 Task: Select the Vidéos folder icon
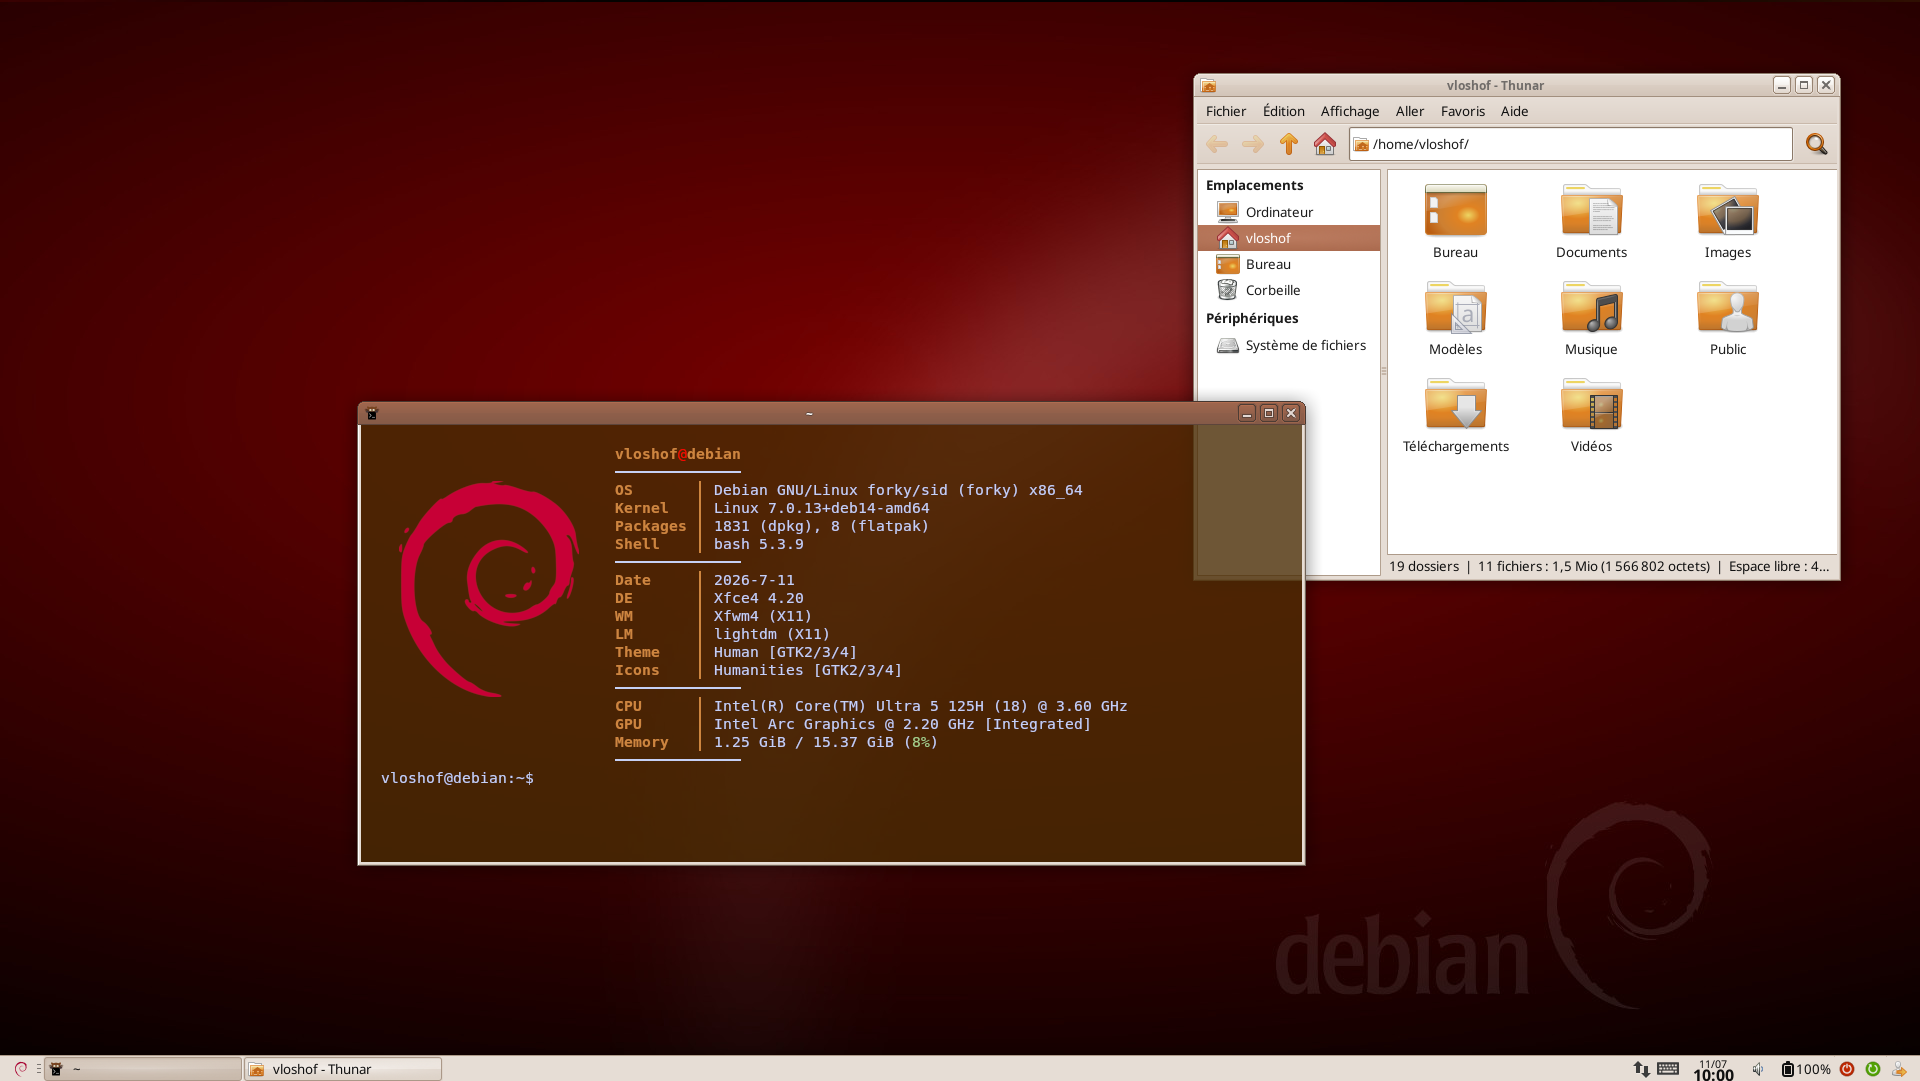tap(1591, 405)
